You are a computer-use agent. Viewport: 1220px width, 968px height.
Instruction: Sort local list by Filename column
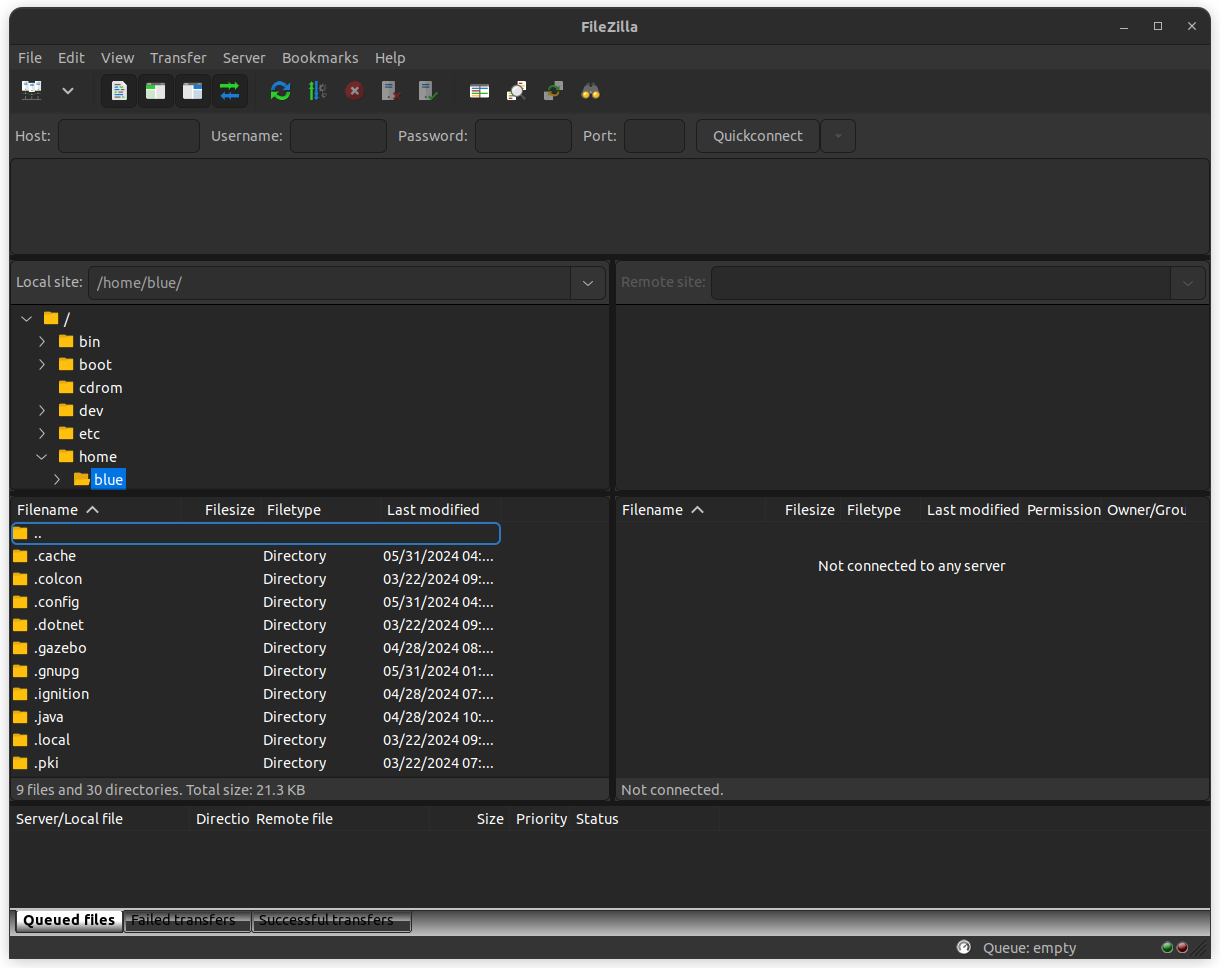pos(96,510)
